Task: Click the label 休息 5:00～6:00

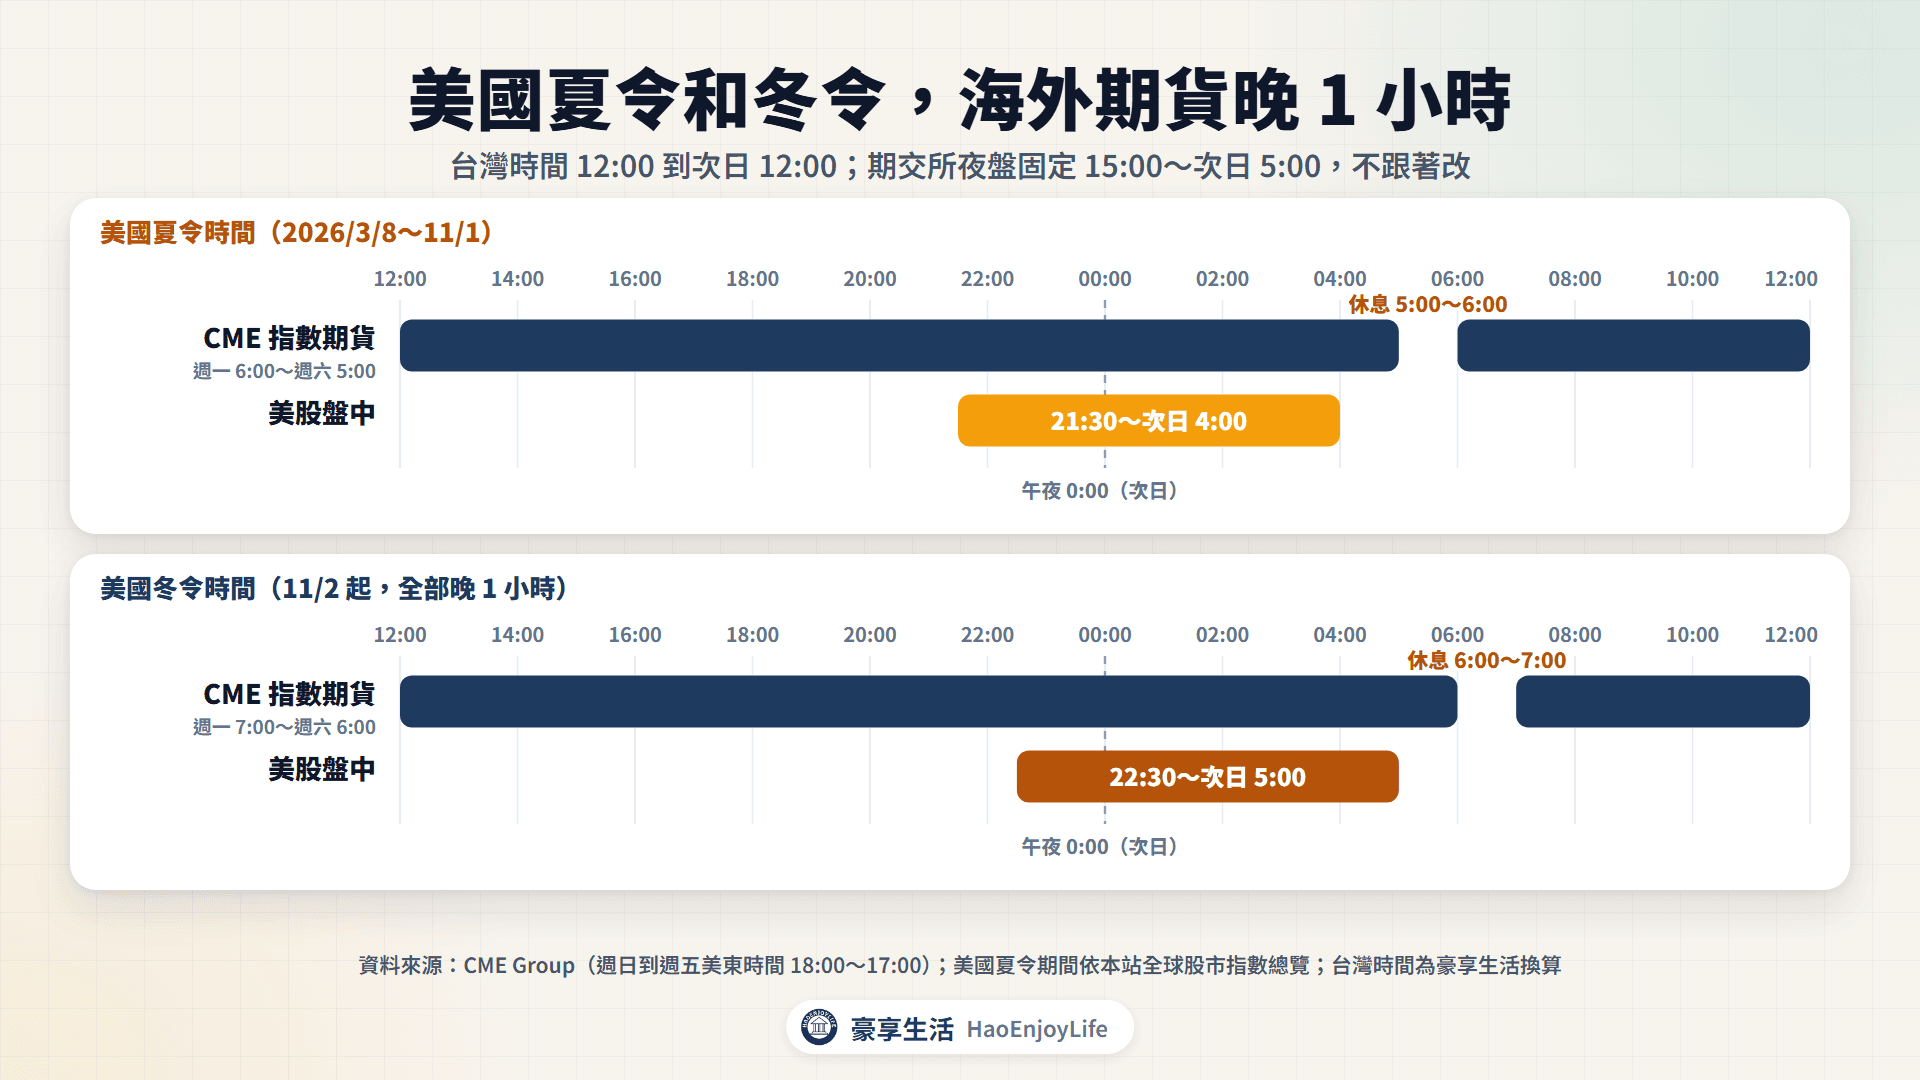Action: [1428, 304]
